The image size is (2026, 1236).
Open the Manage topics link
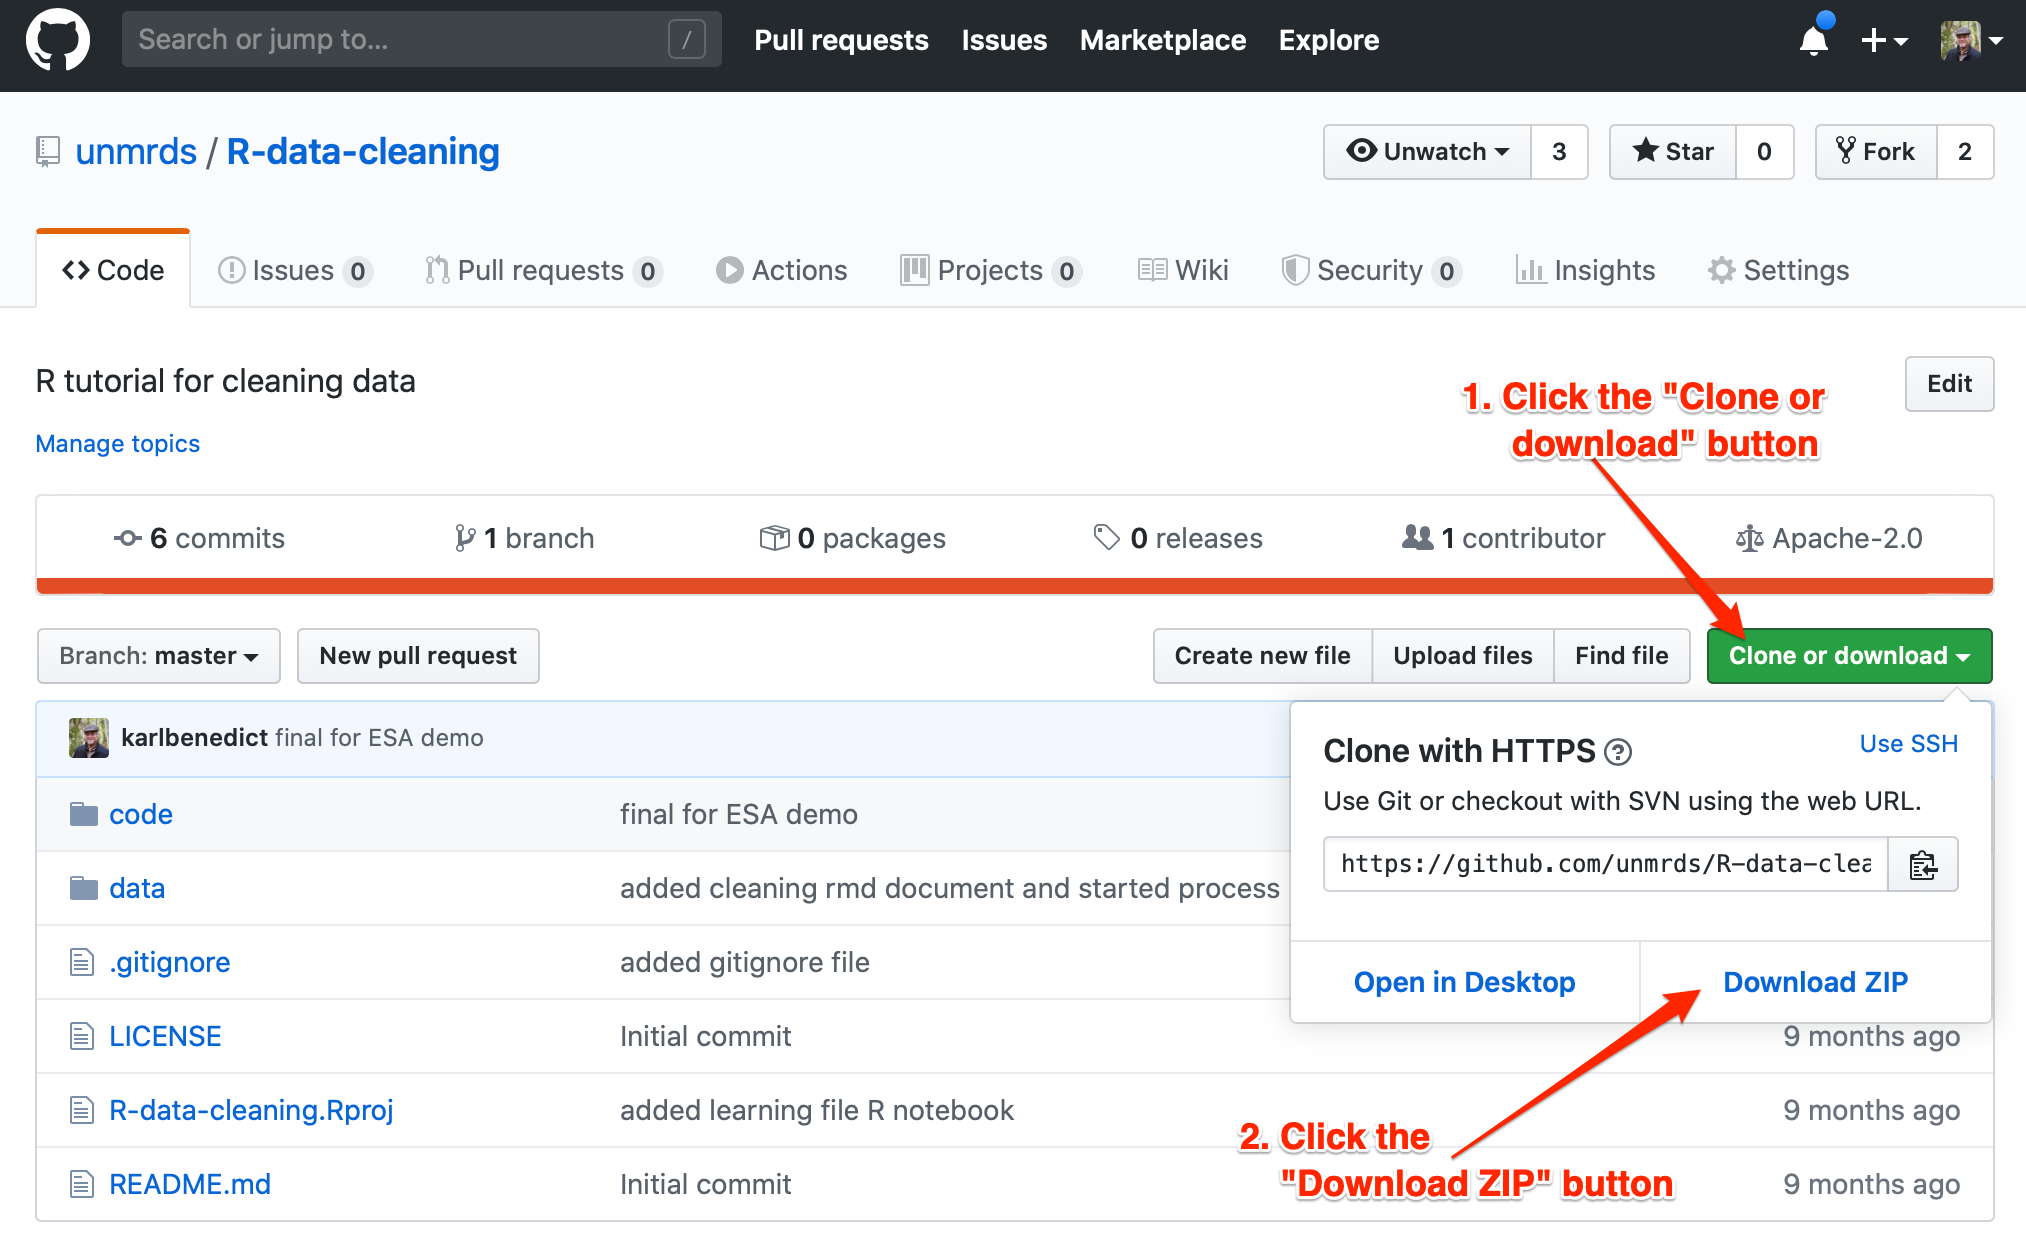(118, 444)
